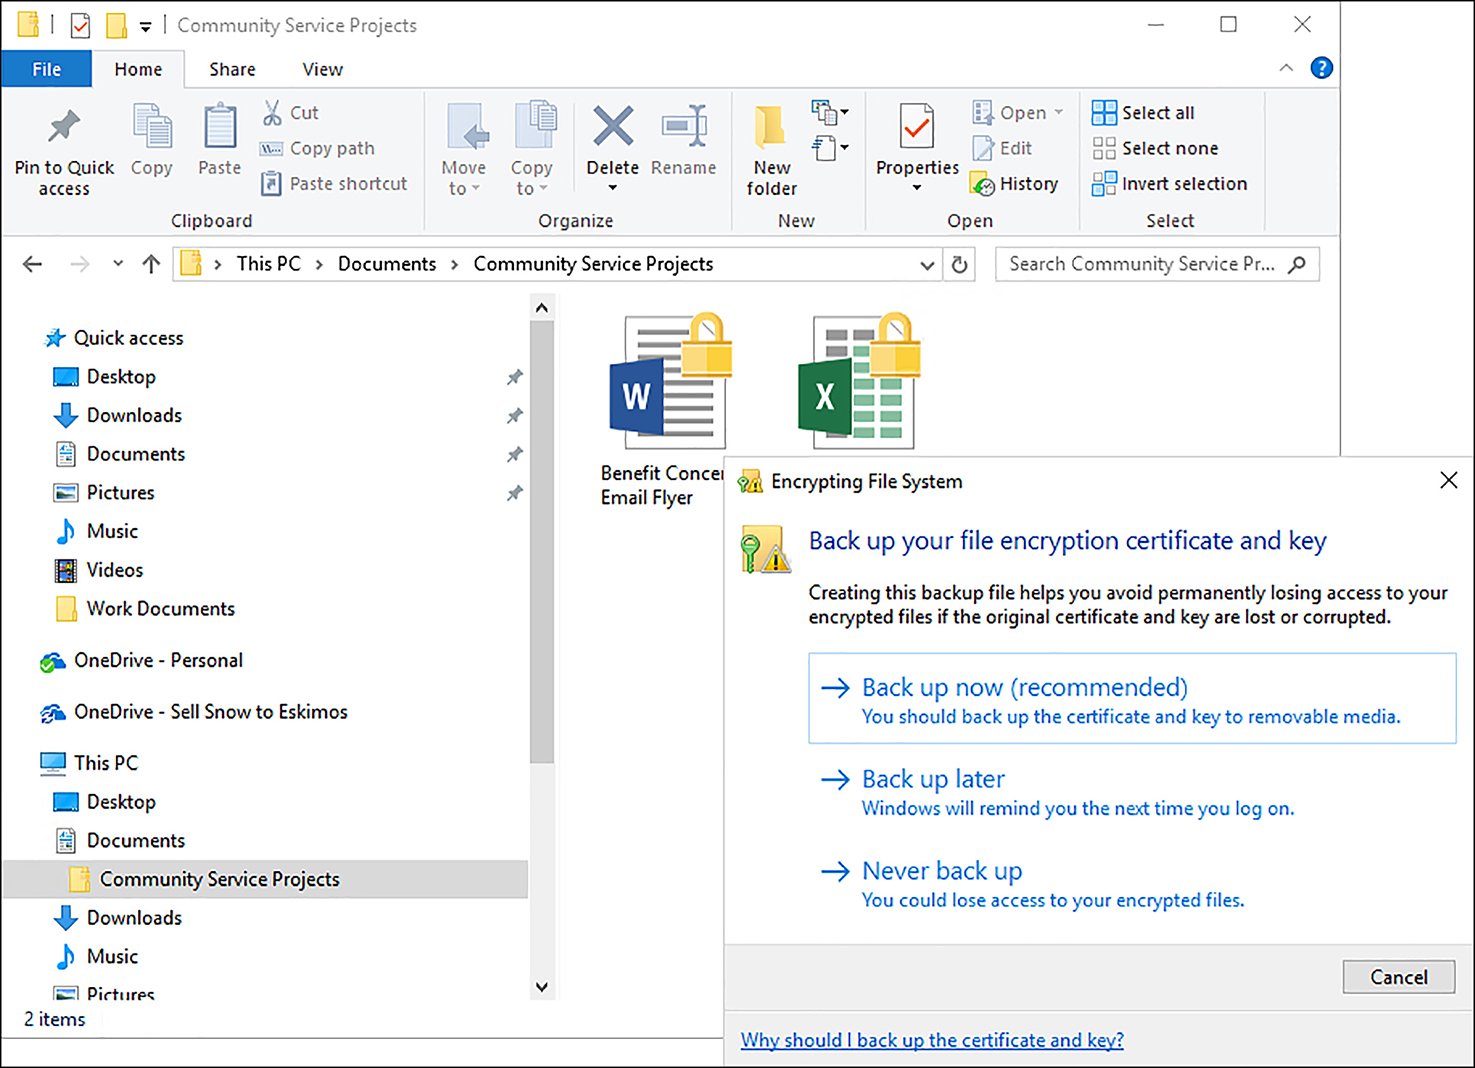The height and width of the screenshot is (1068, 1475).
Task: Open the Move to menu
Action: point(464,149)
